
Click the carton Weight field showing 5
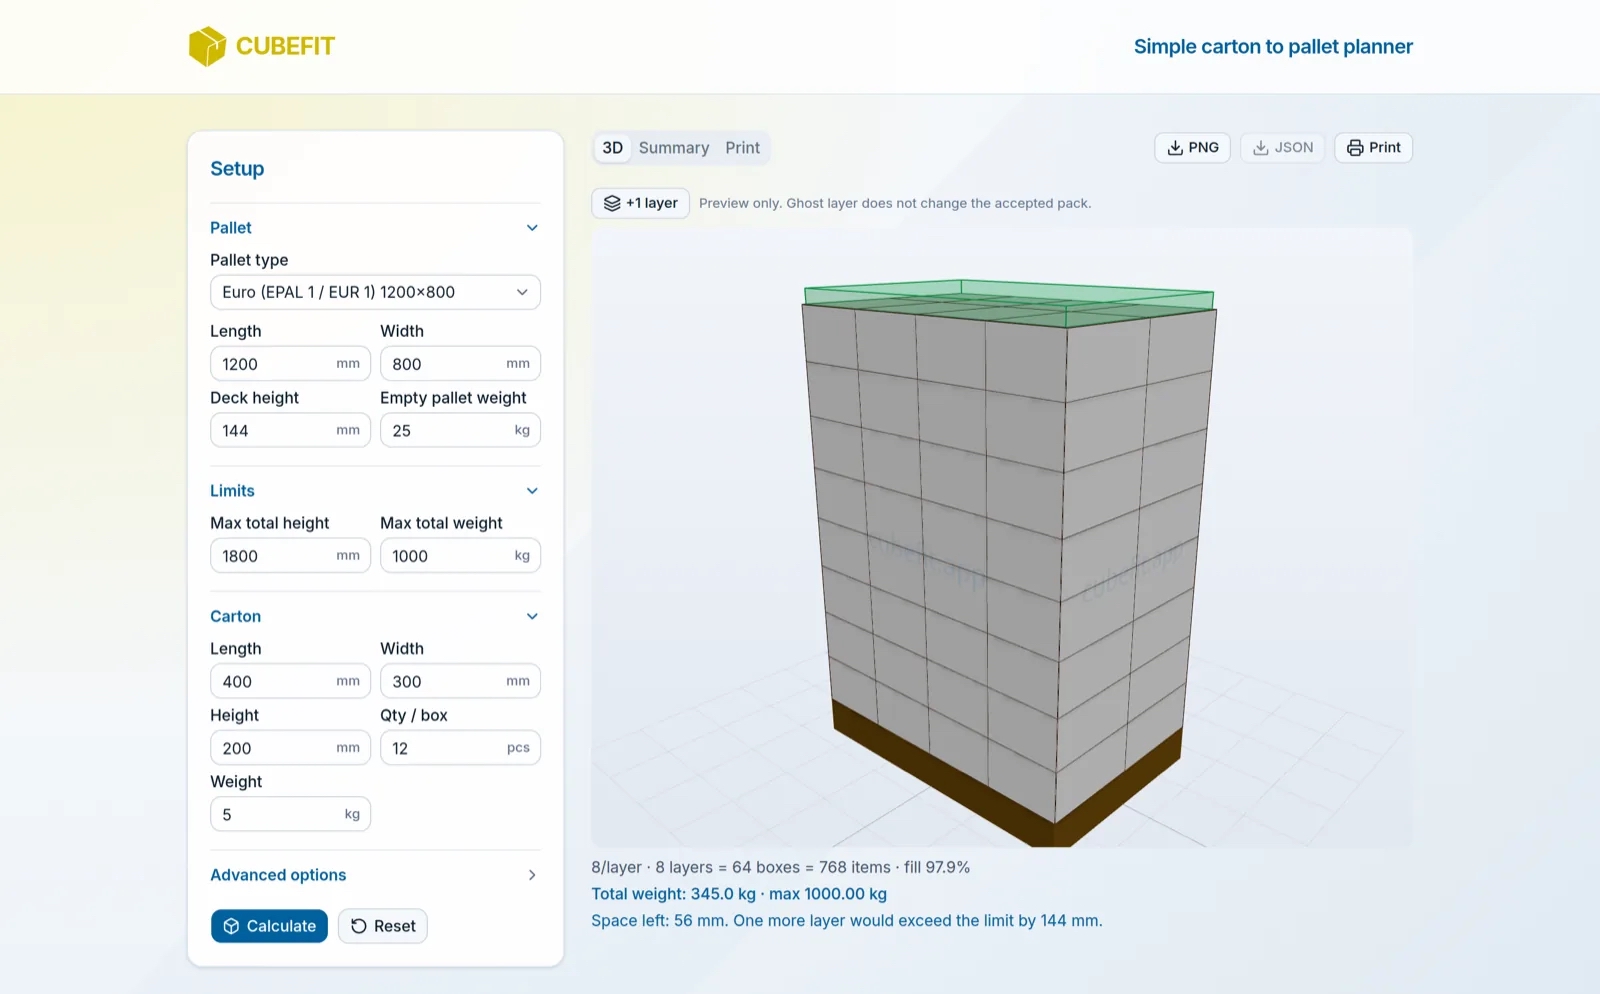point(290,815)
